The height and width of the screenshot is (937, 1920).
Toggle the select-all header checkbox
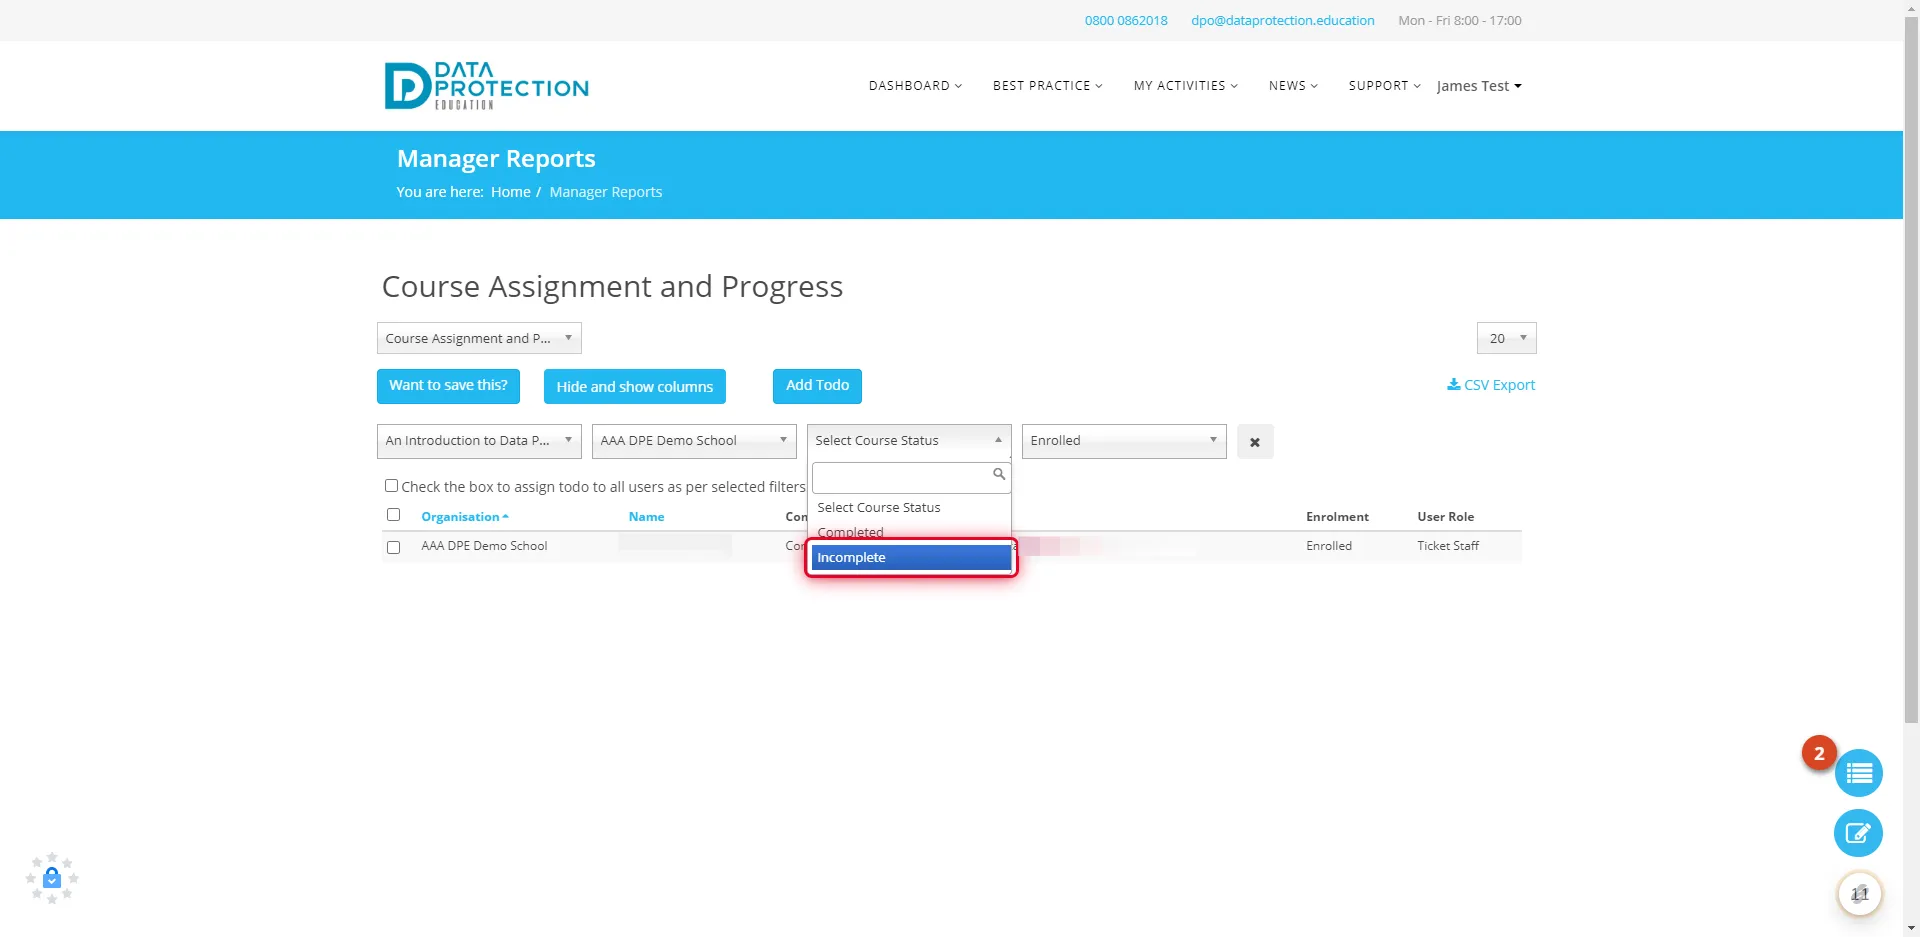coord(393,515)
